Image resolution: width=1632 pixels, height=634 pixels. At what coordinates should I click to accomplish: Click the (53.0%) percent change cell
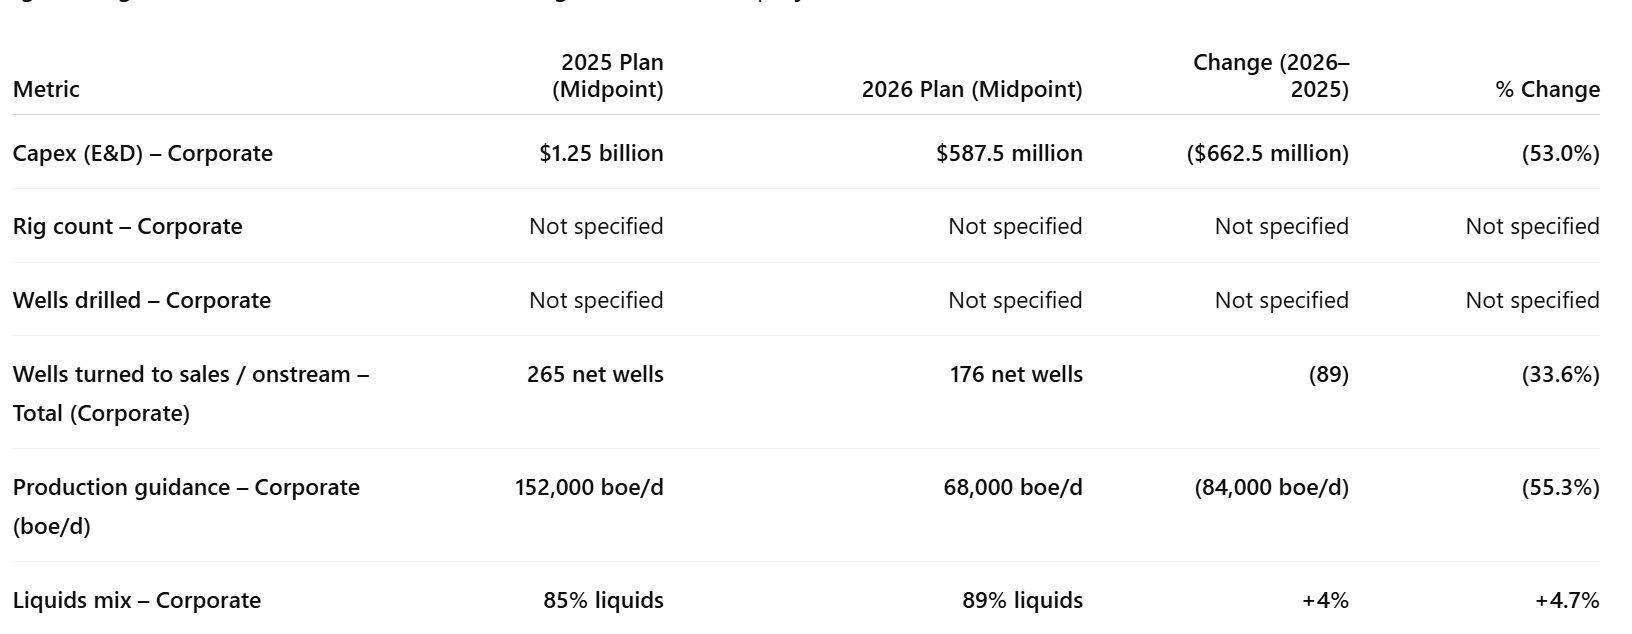click(x=1561, y=153)
